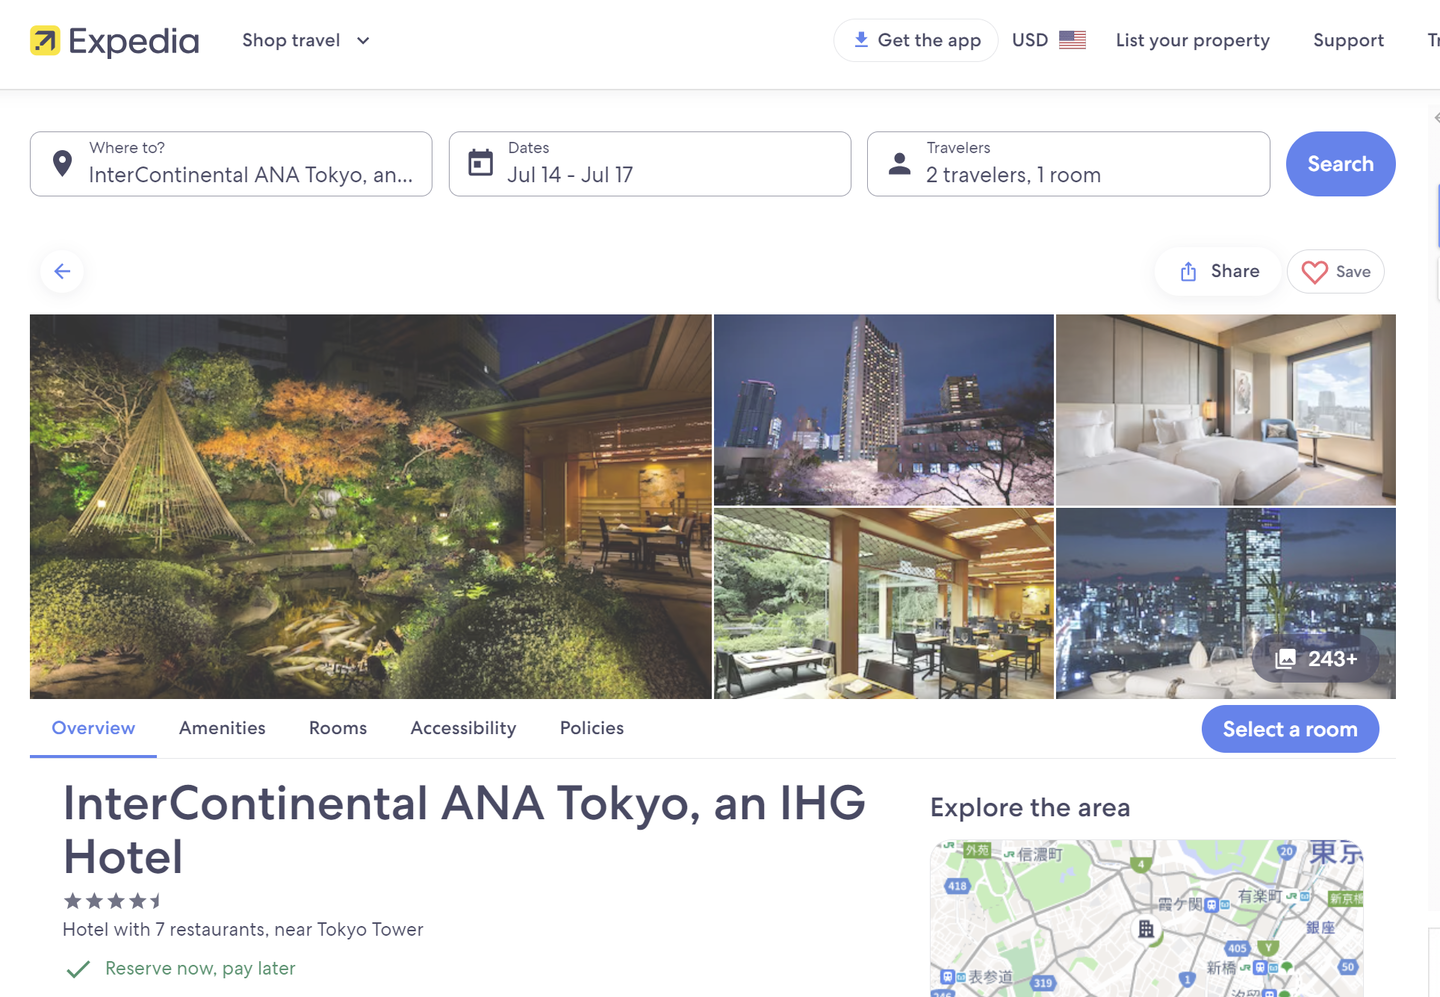
Task: Edit the Where to destination field
Action: (x=231, y=164)
